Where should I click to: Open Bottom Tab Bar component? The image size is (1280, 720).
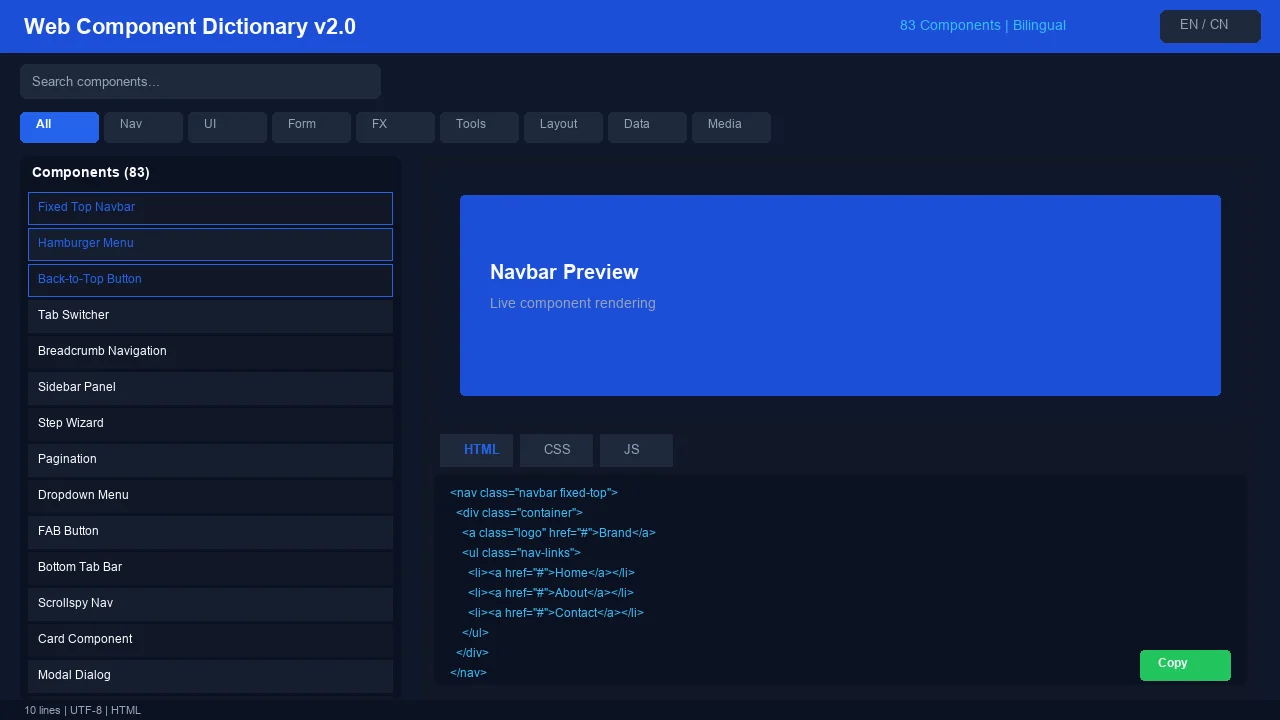click(x=210, y=568)
